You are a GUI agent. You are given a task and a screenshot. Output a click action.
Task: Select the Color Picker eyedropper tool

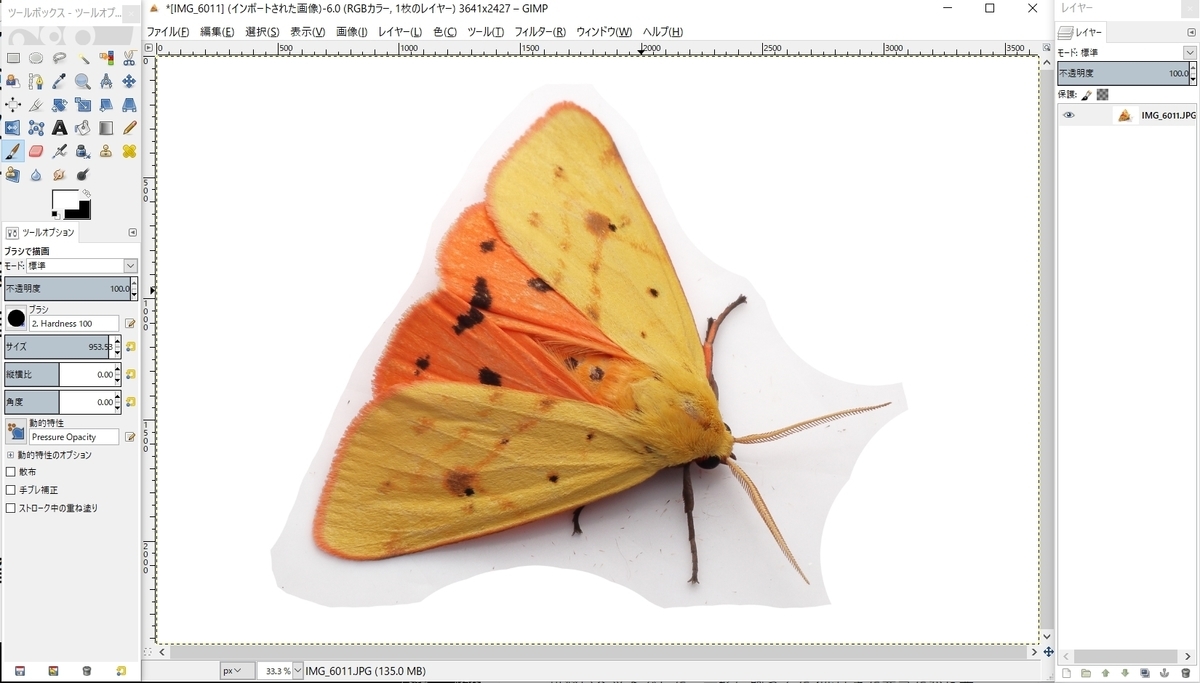[x=59, y=81]
